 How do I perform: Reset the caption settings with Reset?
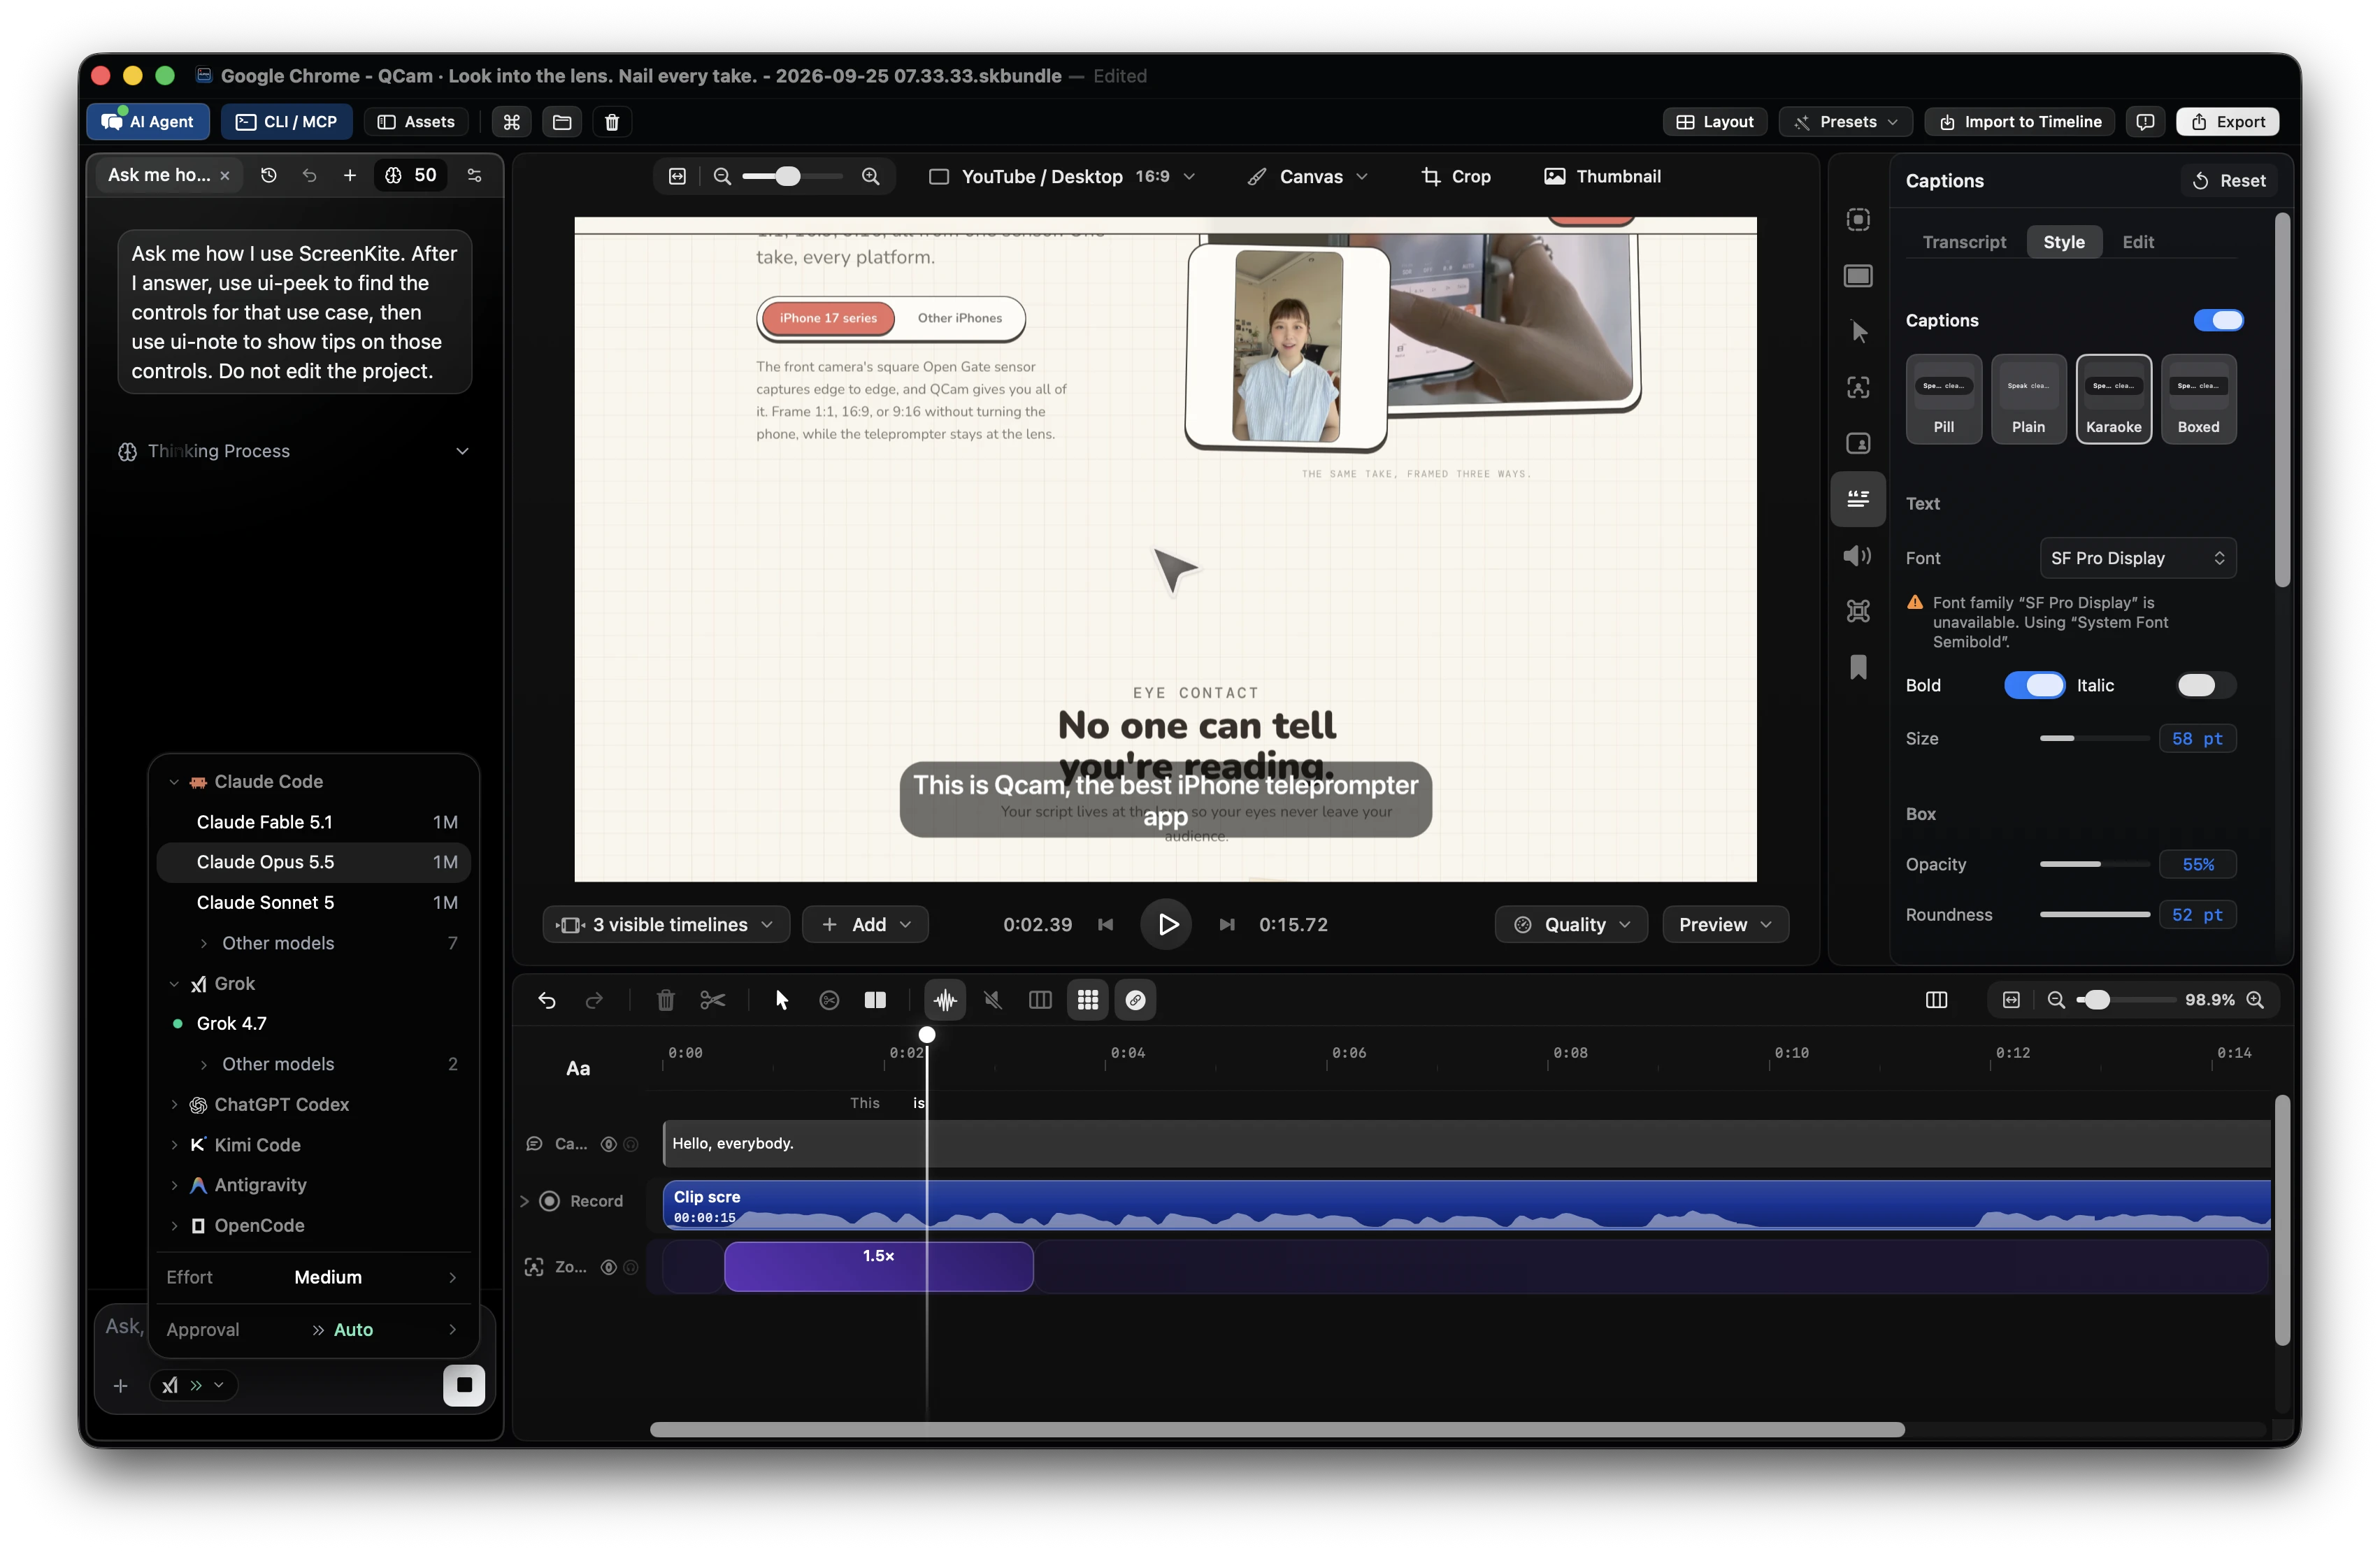click(2228, 181)
